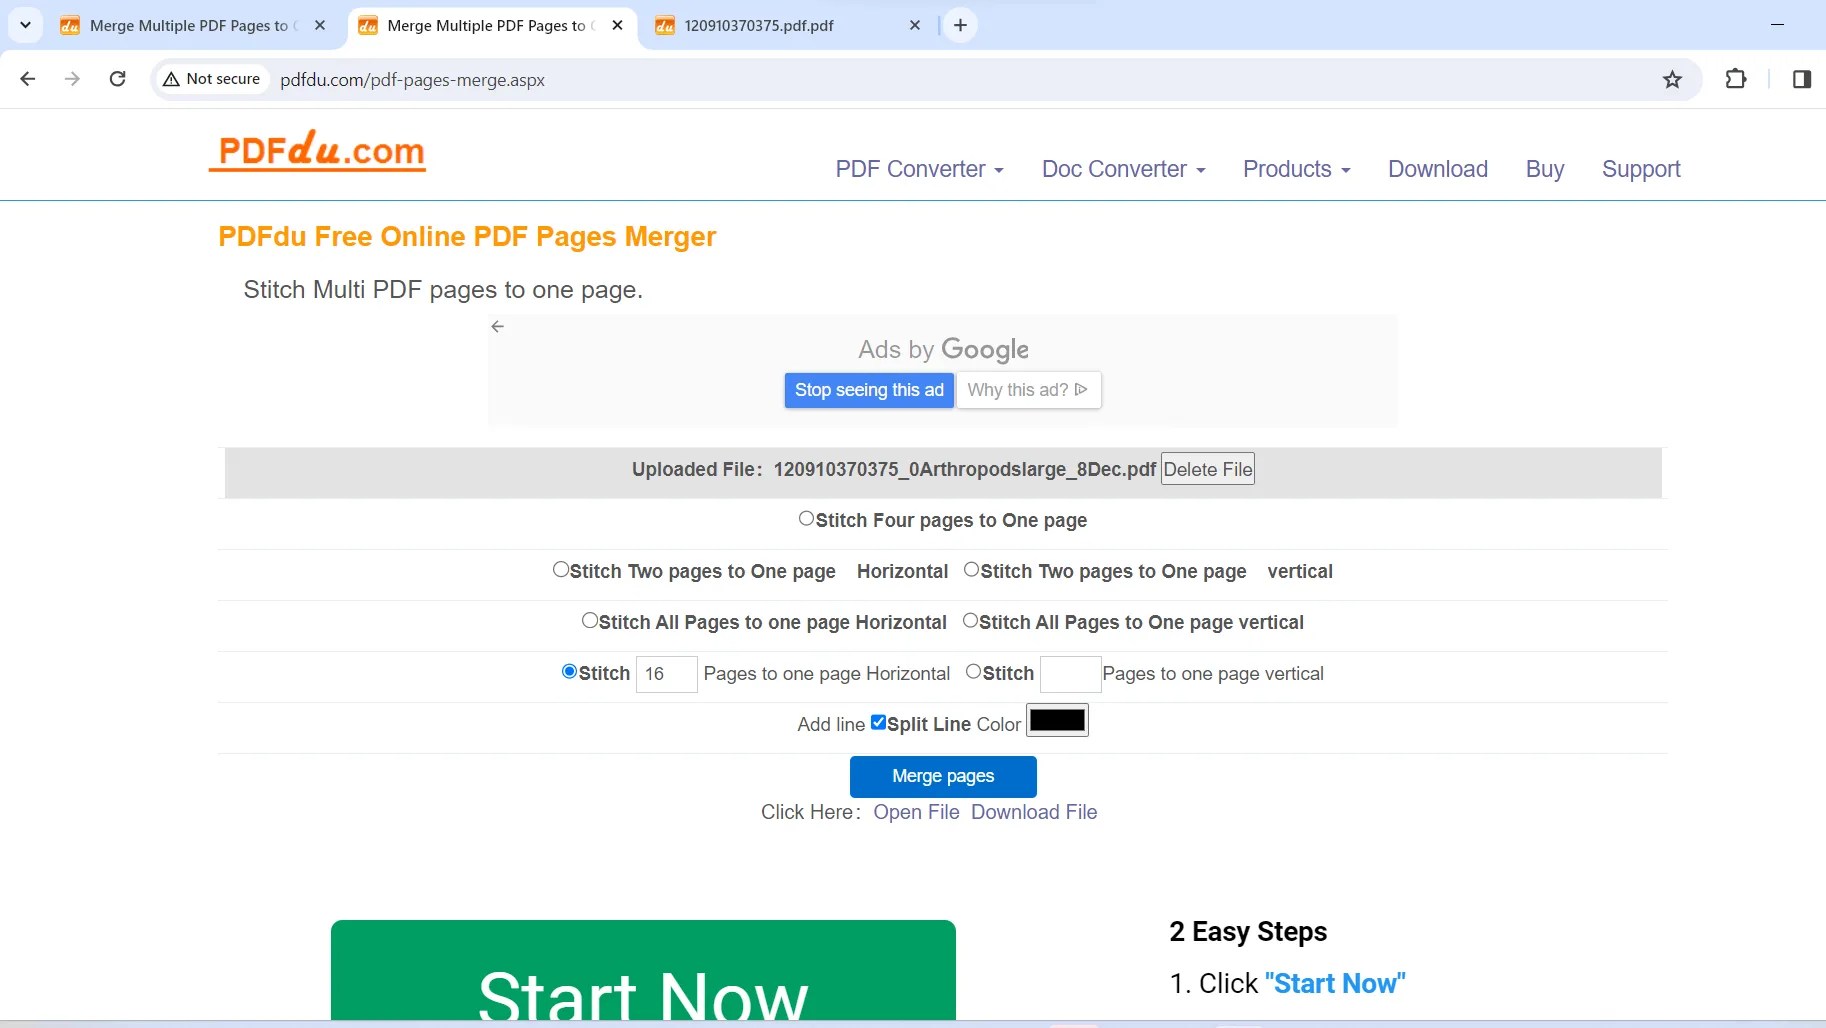Select Stitch Four pages to One page

click(x=805, y=518)
